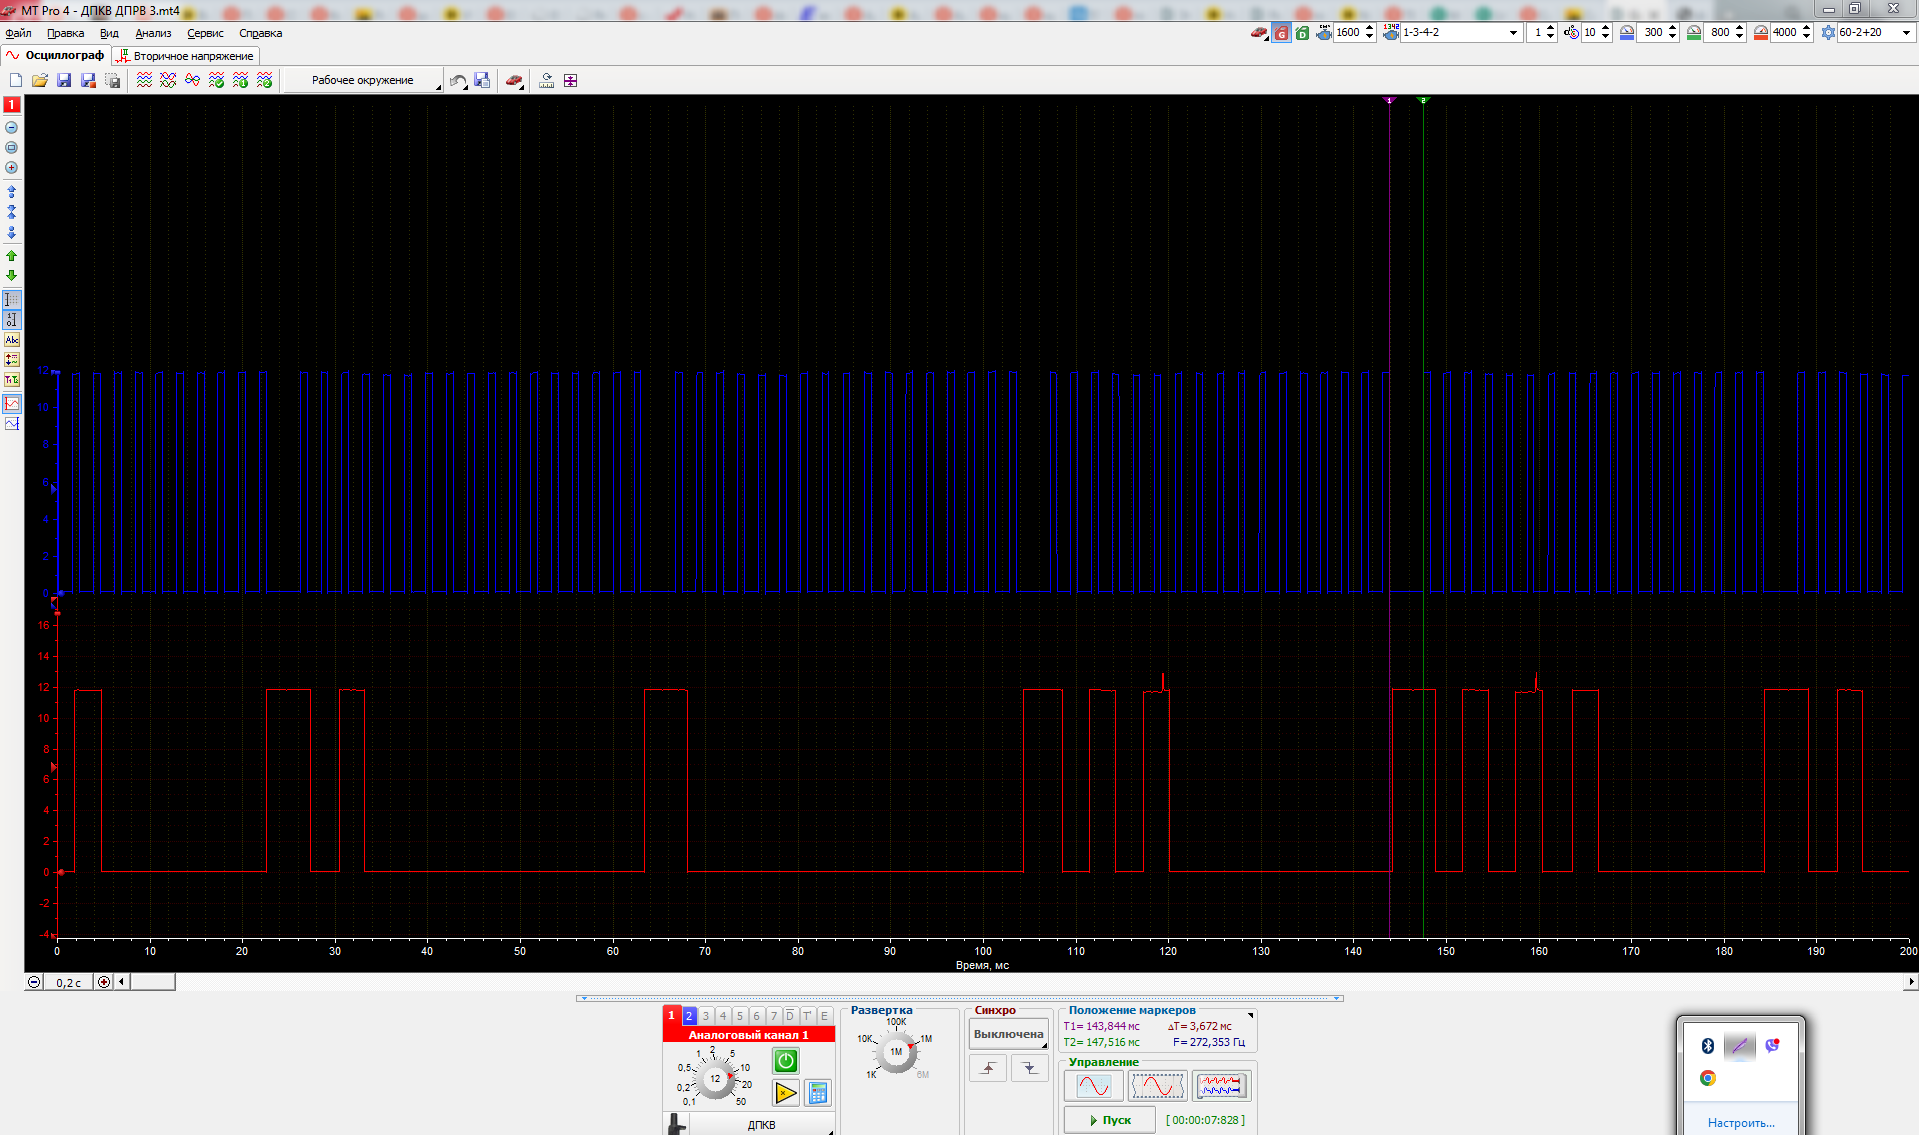The width and height of the screenshot is (1919, 1135).
Task: Click the Chrome icon in system tray
Action: coord(1708,1078)
